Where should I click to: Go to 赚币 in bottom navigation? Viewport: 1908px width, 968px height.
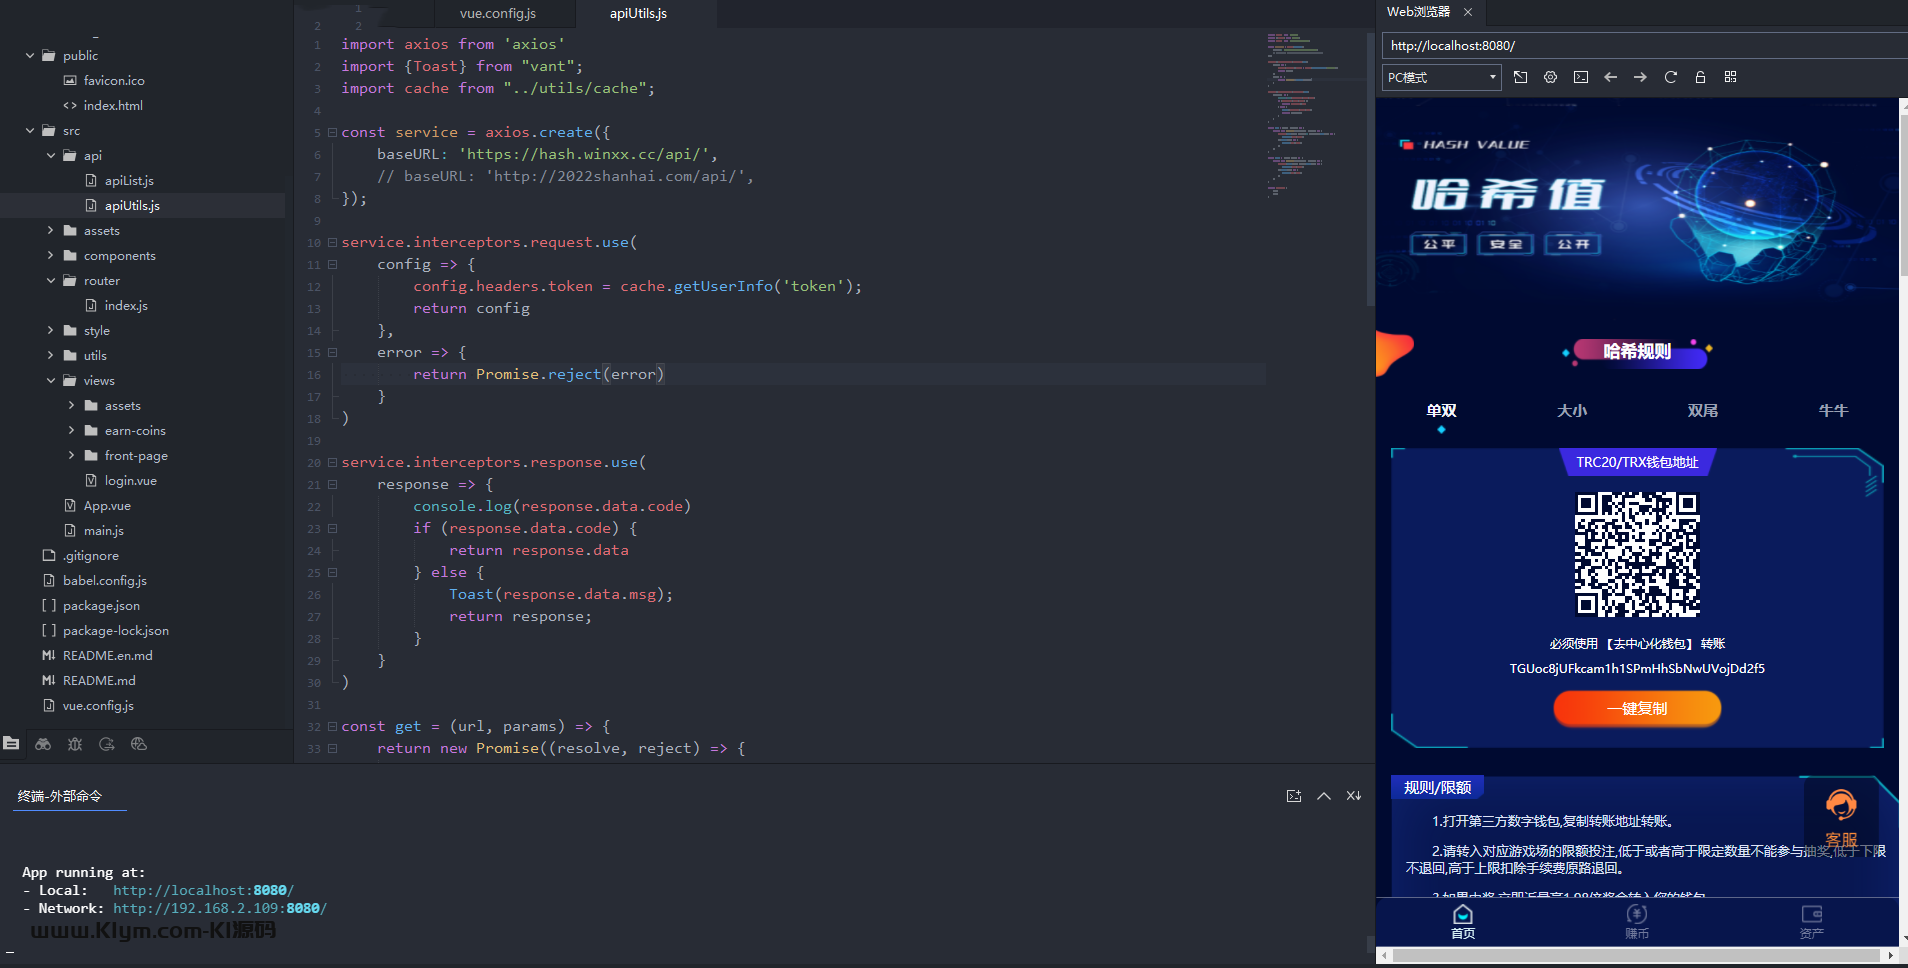[1637, 922]
